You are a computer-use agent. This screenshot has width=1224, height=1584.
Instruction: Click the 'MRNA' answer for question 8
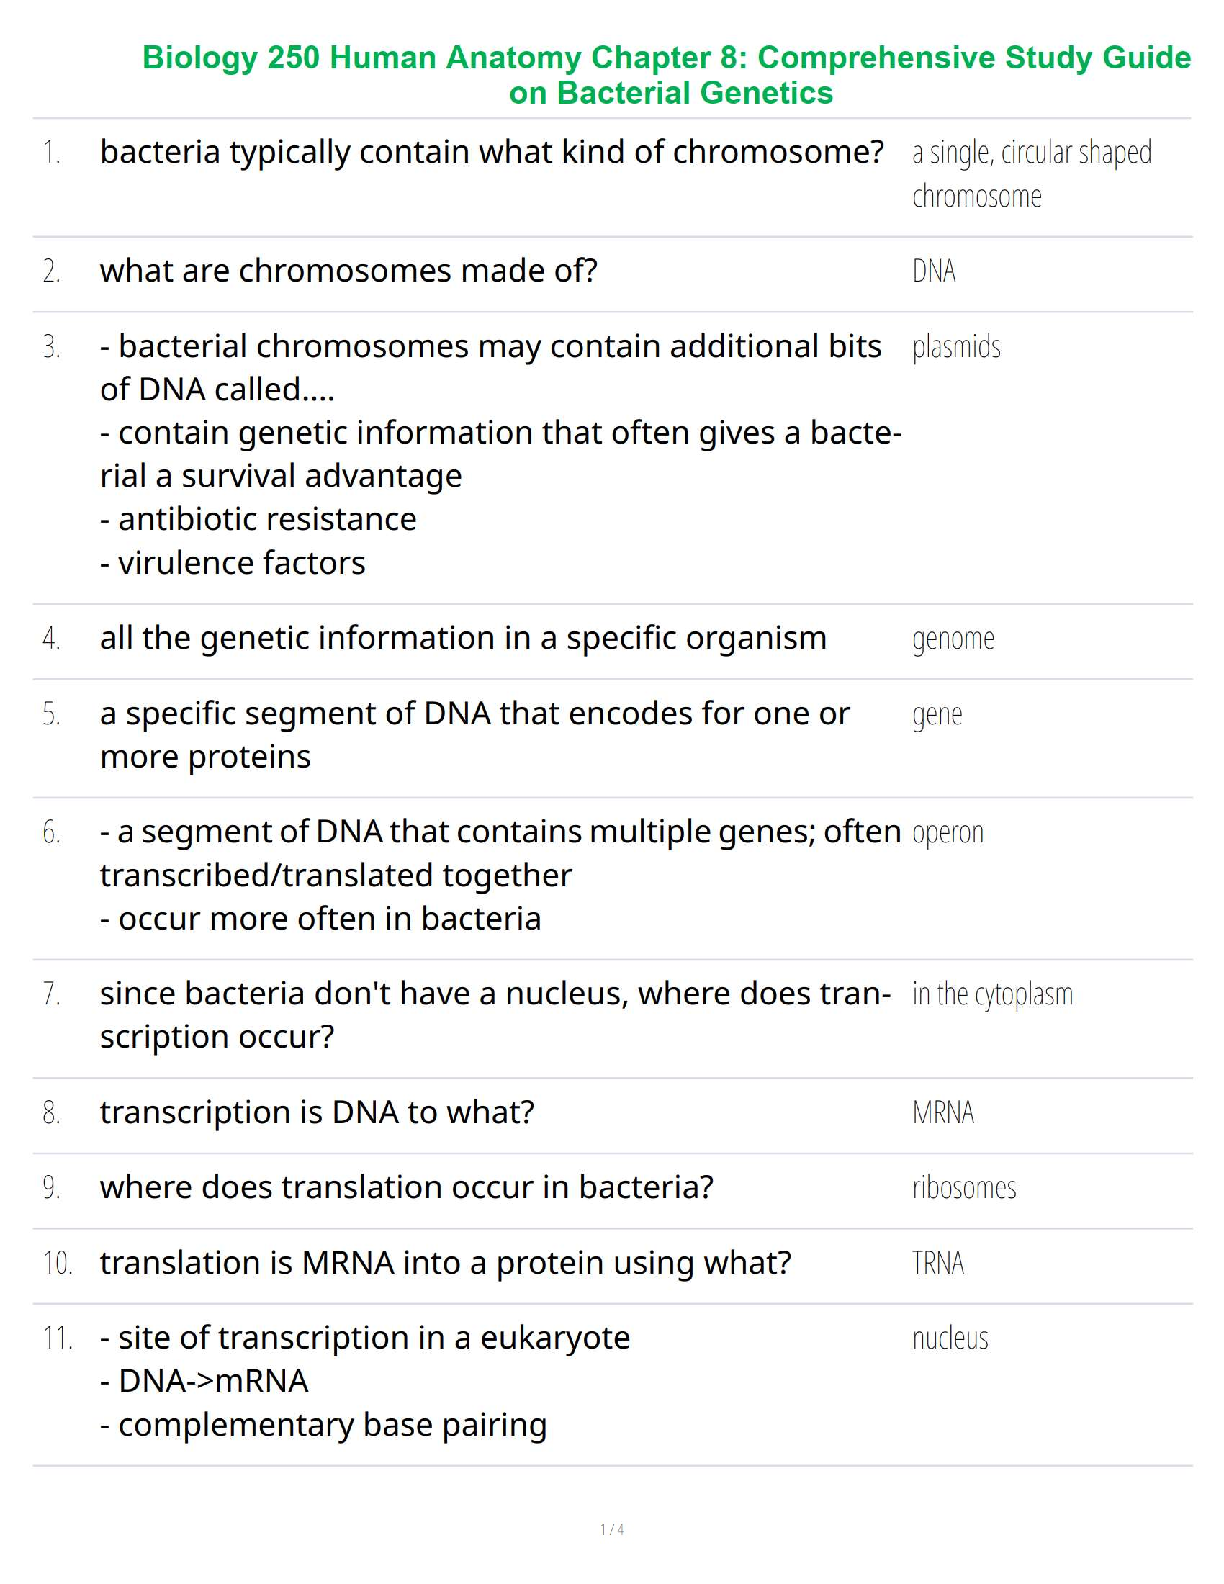943,1112
